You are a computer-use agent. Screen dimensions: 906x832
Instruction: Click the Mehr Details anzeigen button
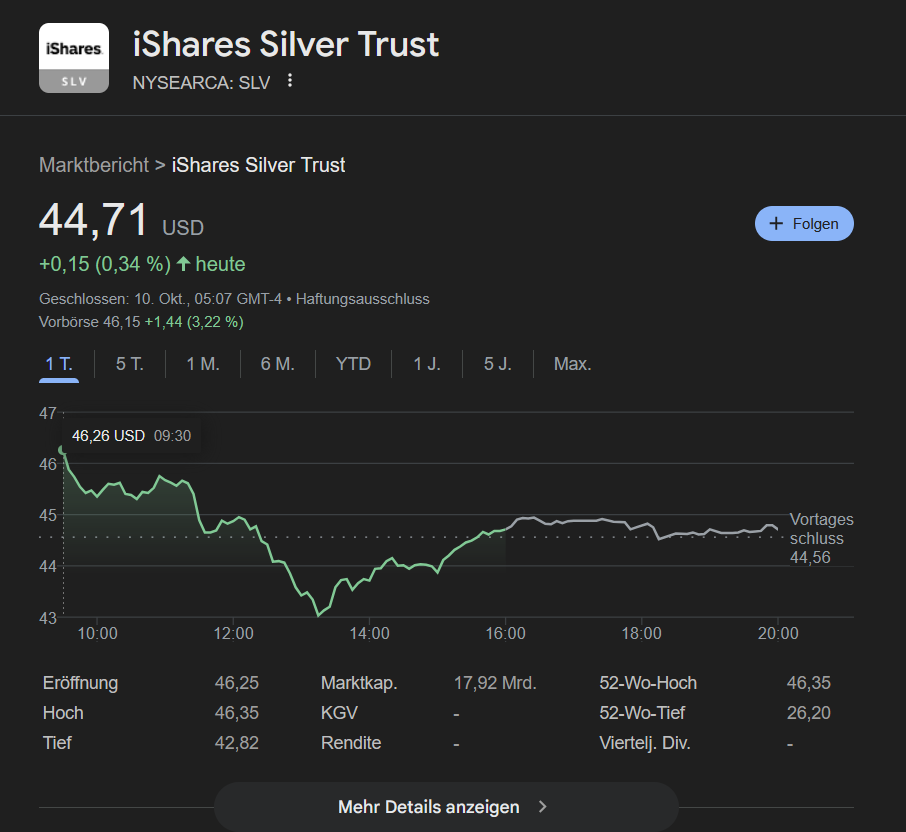click(x=446, y=807)
